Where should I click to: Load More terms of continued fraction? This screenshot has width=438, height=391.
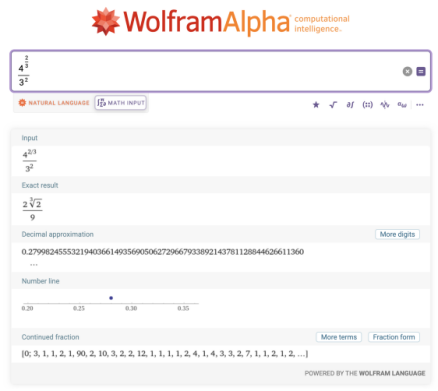339,337
